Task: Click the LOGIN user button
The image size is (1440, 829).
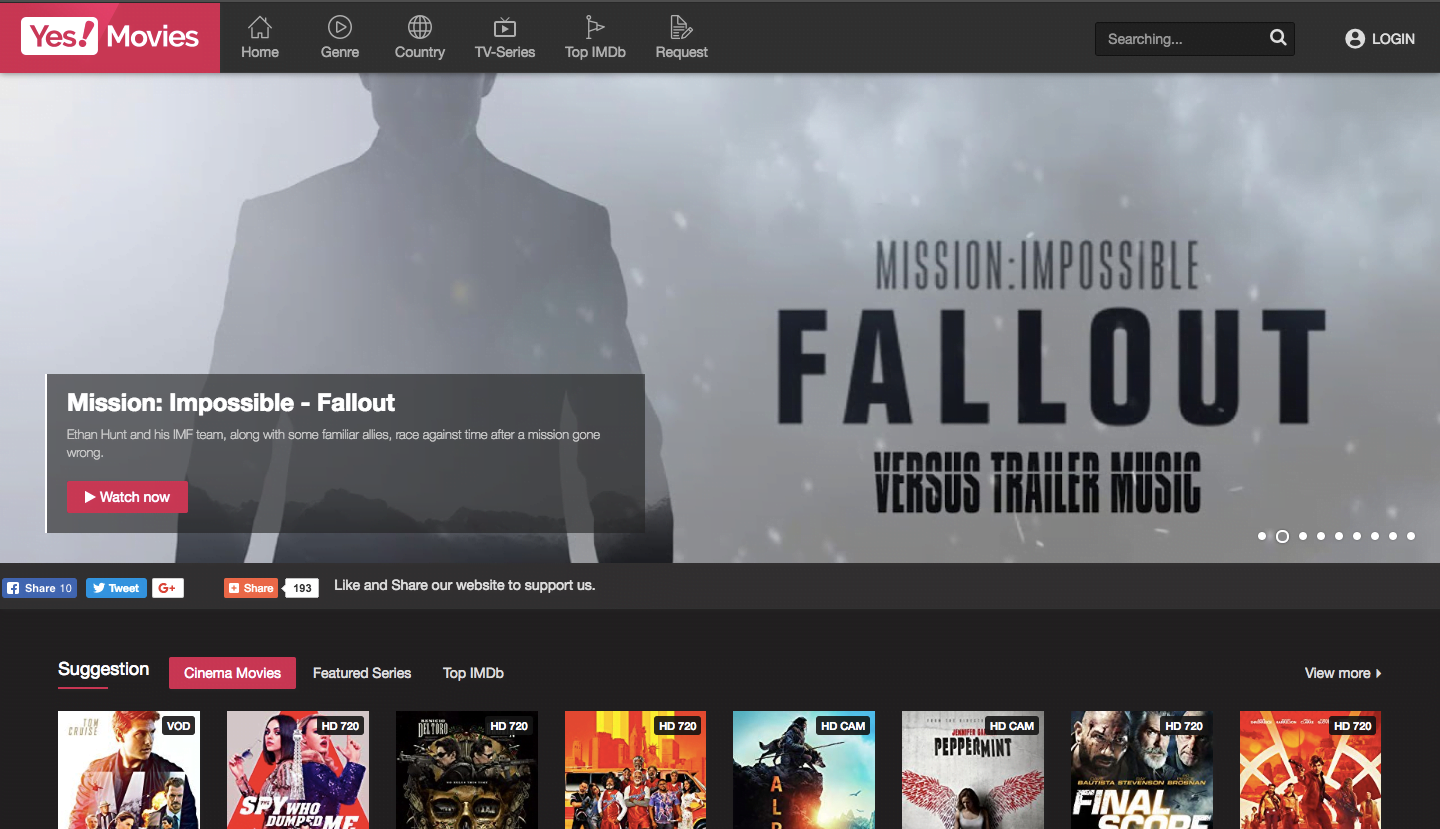Action: [x=1380, y=39]
